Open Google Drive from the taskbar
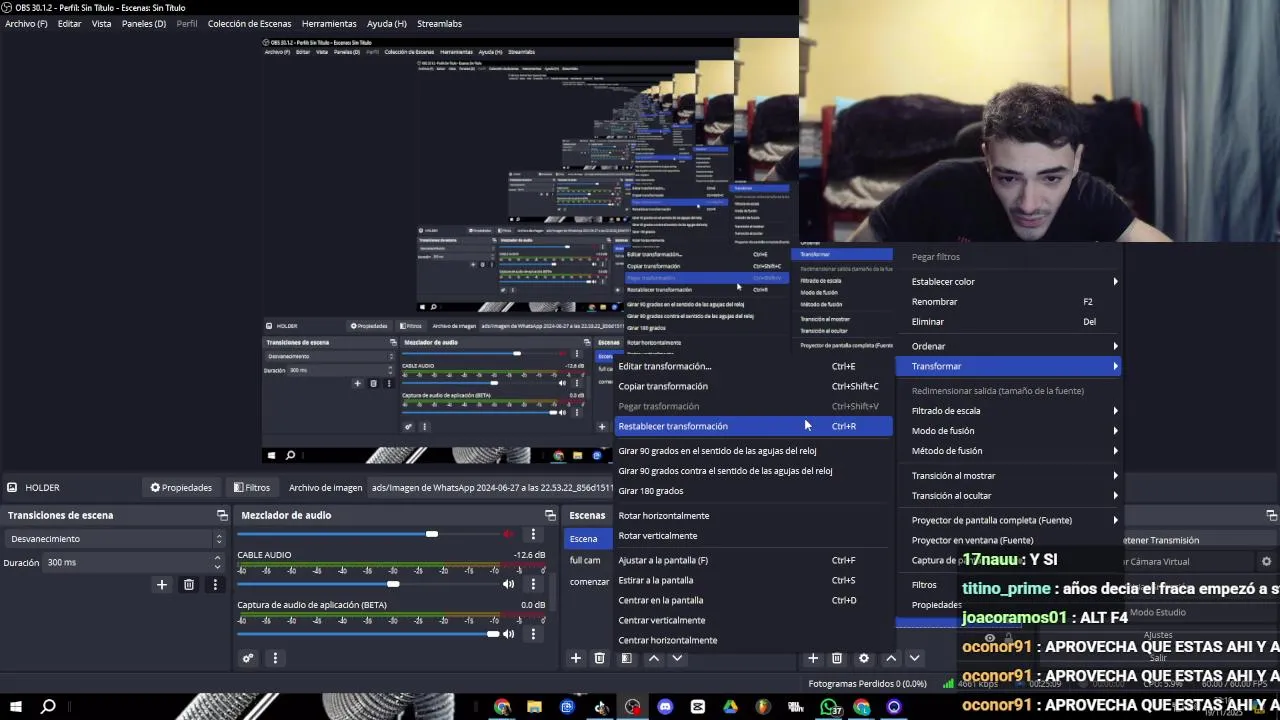Image resolution: width=1280 pixels, height=720 pixels. (x=730, y=707)
